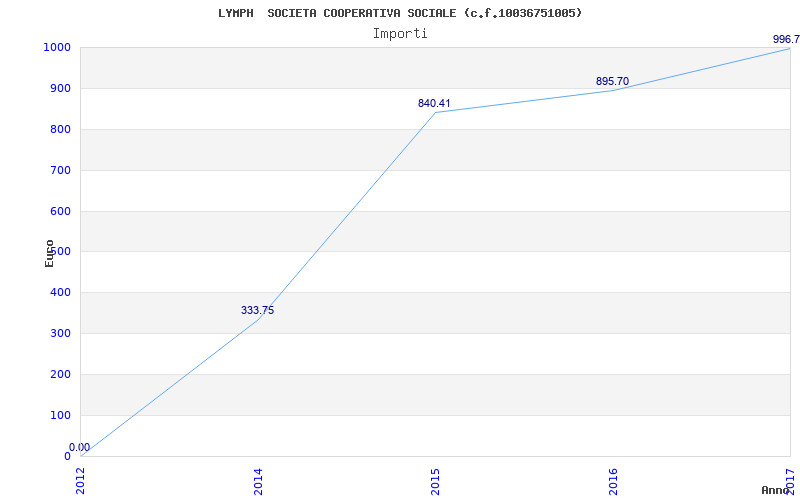This screenshot has width=800, height=500.
Task: Click the 1000 y-axis tick label
Action: pyautogui.click(x=56, y=47)
